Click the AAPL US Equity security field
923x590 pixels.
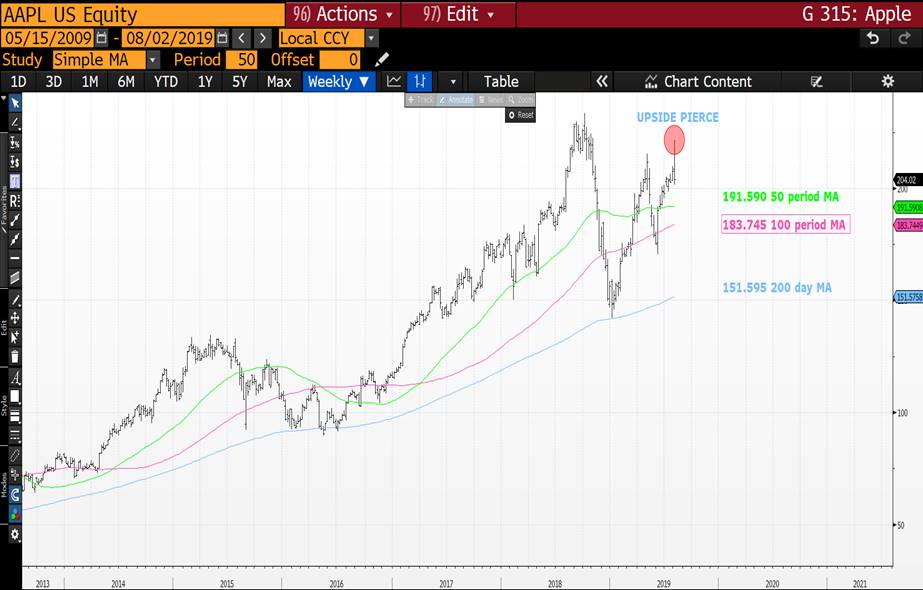143,14
